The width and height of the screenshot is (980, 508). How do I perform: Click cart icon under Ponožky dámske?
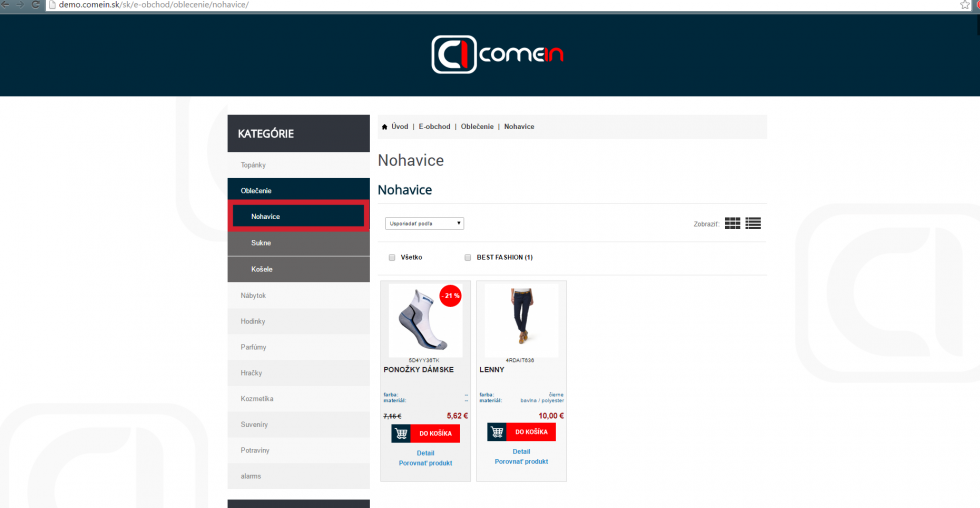[401, 433]
